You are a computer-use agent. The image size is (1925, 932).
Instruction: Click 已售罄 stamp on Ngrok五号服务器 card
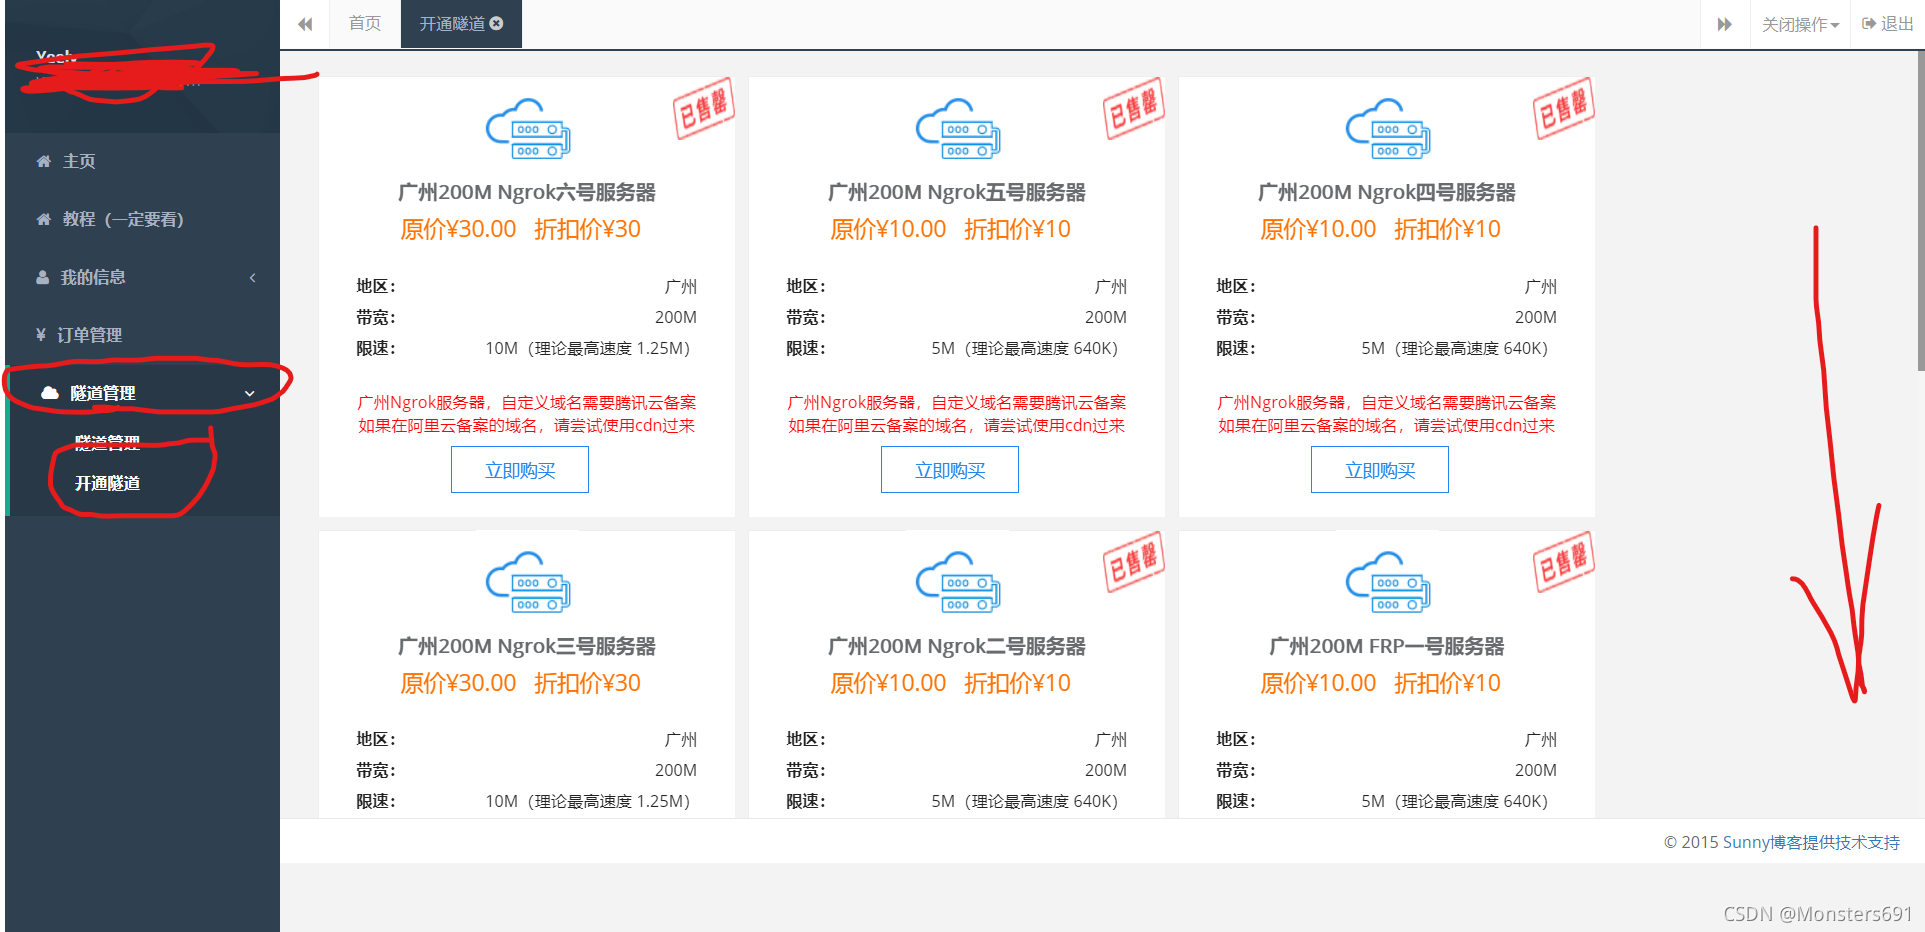point(1134,108)
